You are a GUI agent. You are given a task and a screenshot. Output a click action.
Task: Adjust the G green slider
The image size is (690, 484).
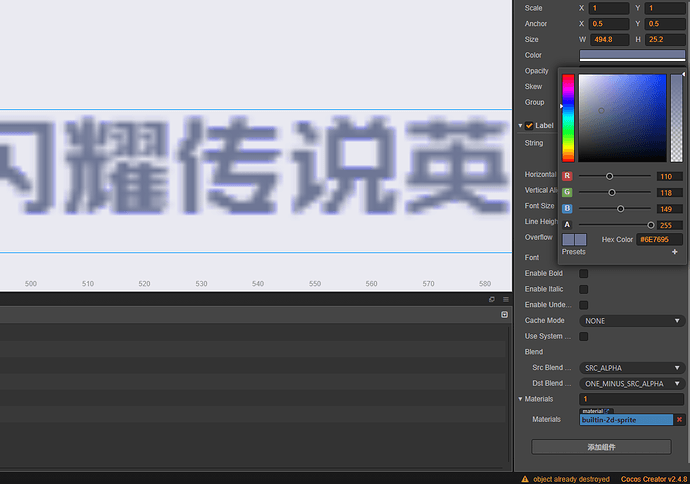[x=615, y=192]
